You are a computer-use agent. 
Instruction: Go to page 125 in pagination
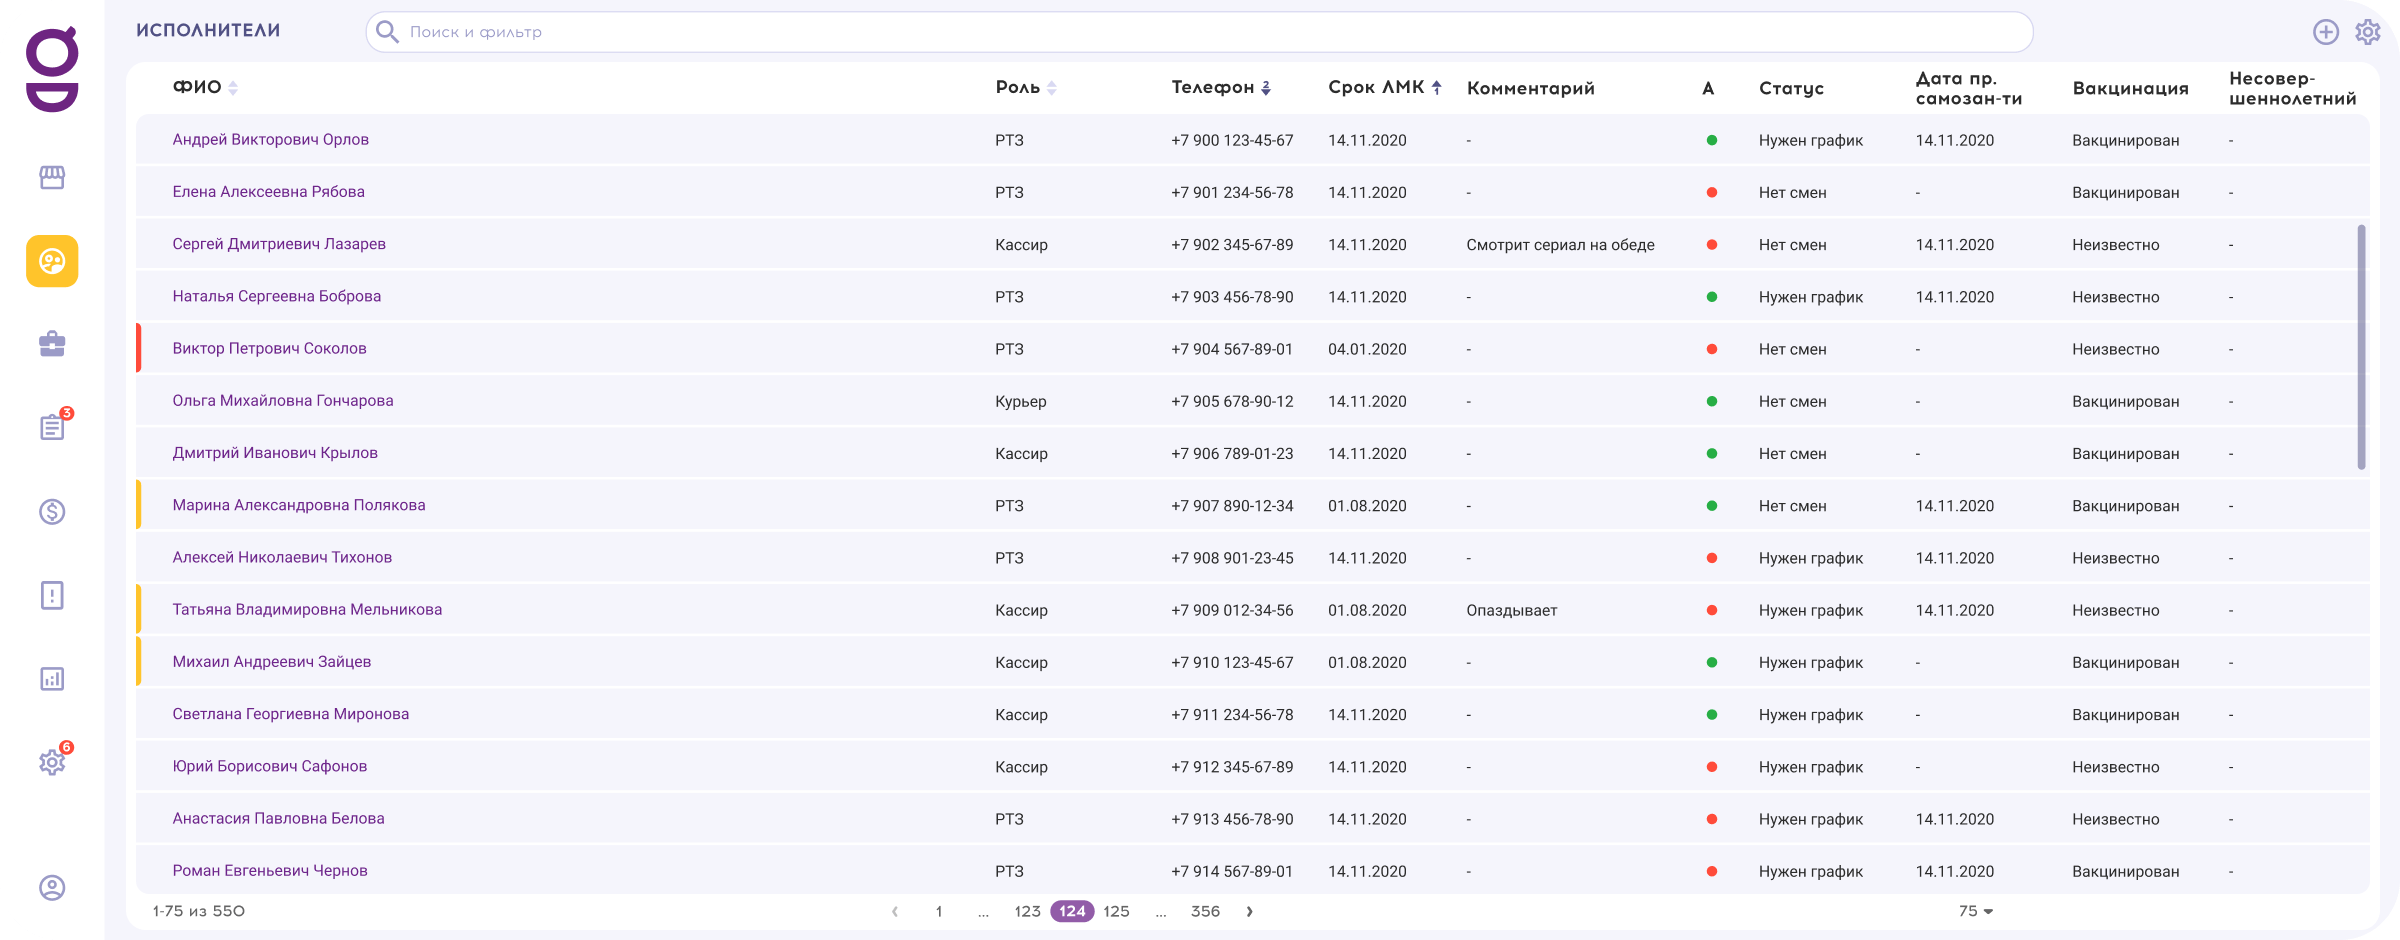click(1116, 911)
